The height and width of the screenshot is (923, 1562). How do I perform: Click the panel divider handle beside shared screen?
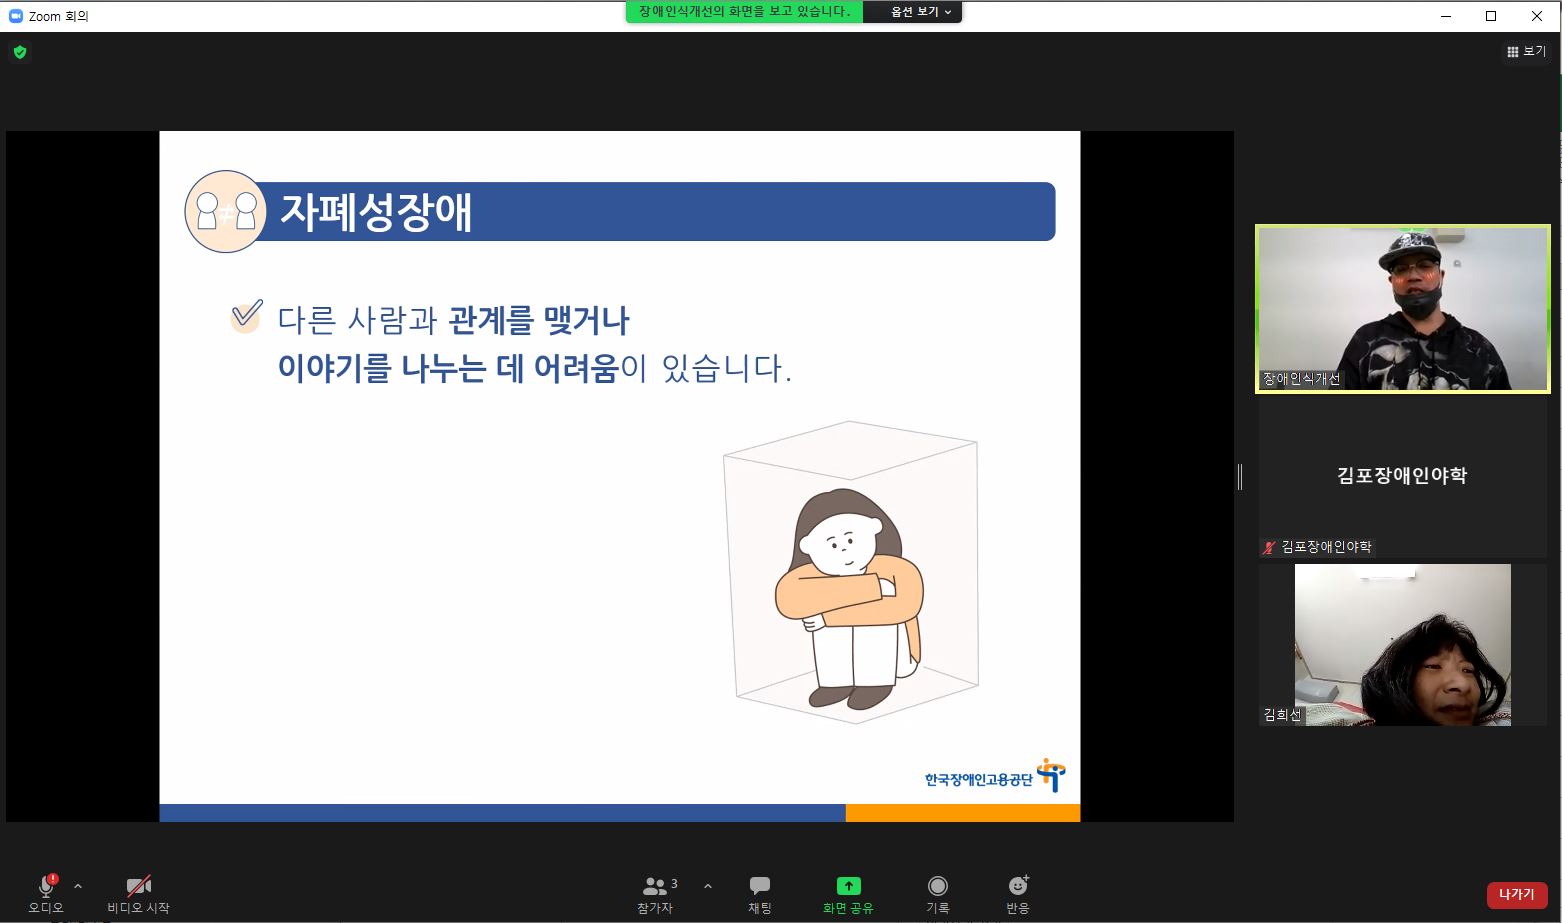pos(1240,477)
